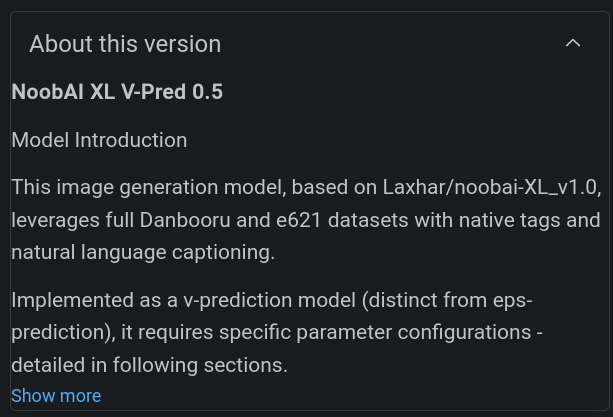Image resolution: width=613 pixels, height=417 pixels.
Task: Click the phrase 'detailed in following sections.'
Action: [149, 364]
